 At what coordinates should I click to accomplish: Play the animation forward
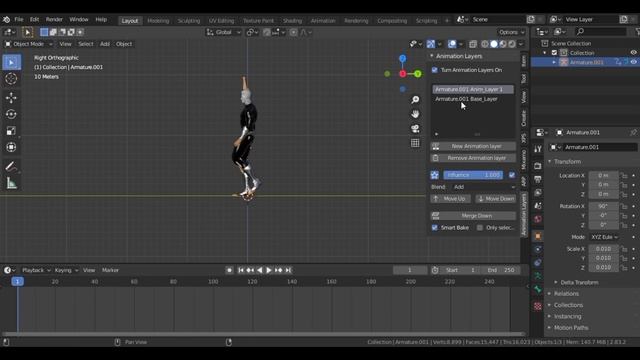point(269,270)
